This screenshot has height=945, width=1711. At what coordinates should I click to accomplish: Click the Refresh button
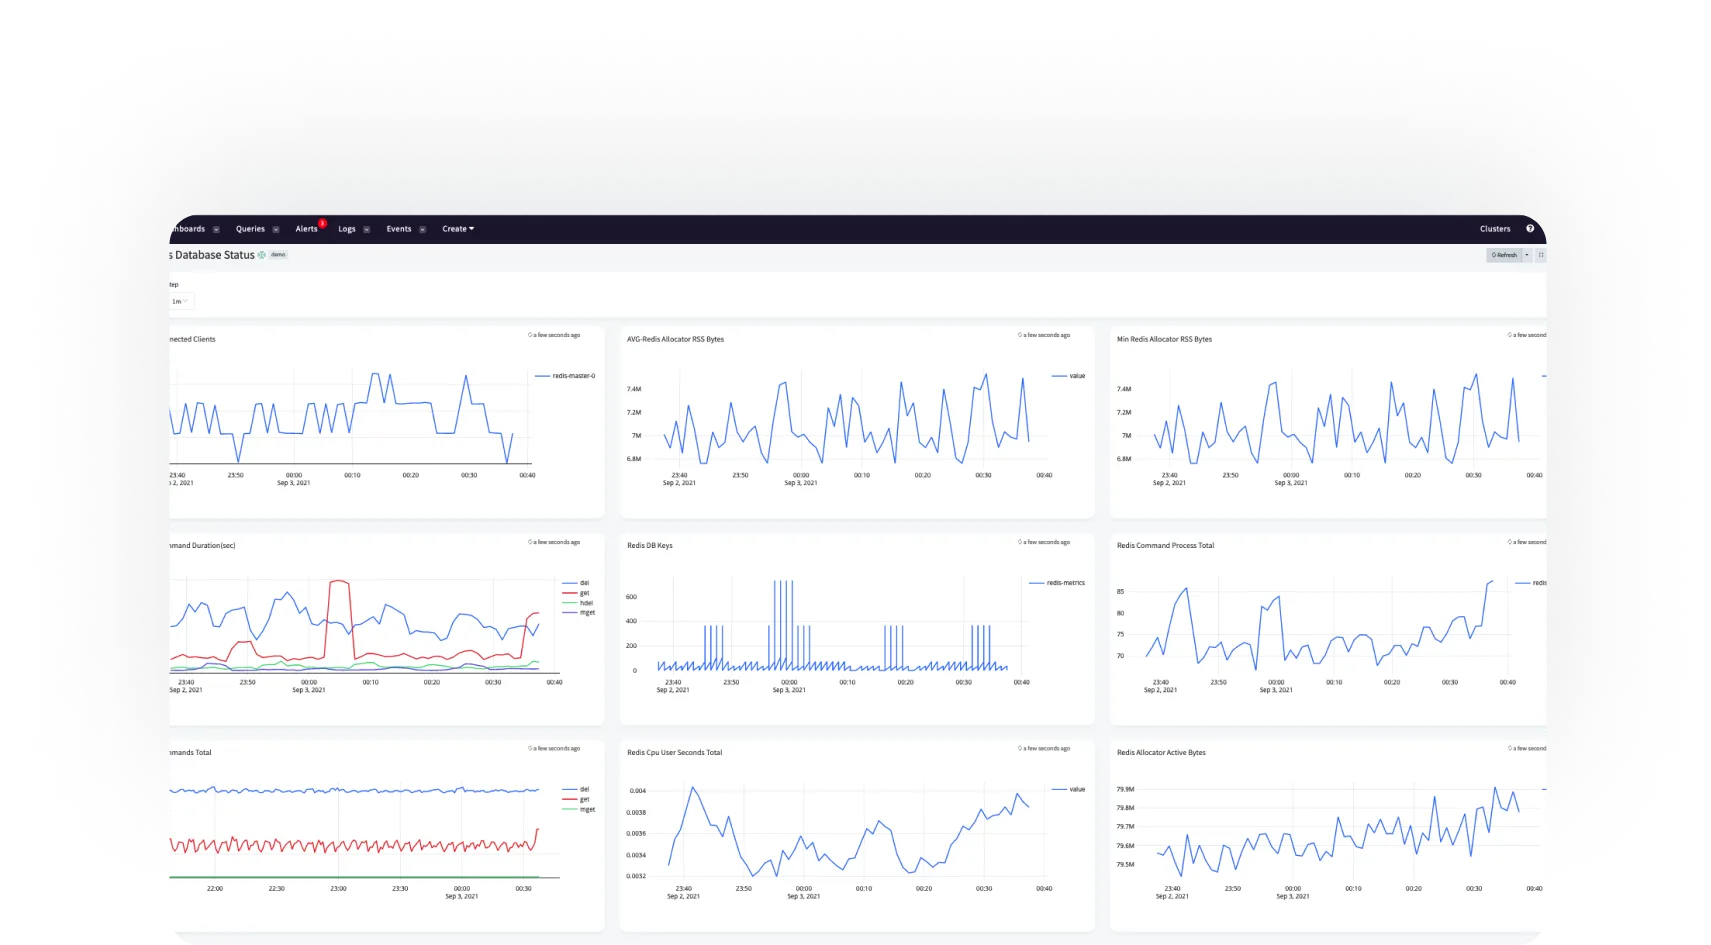click(1504, 255)
